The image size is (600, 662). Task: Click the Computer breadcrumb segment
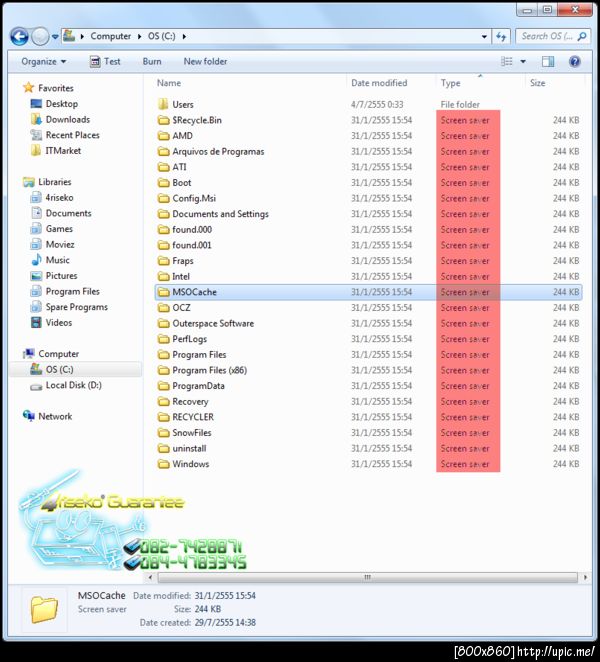111,36
